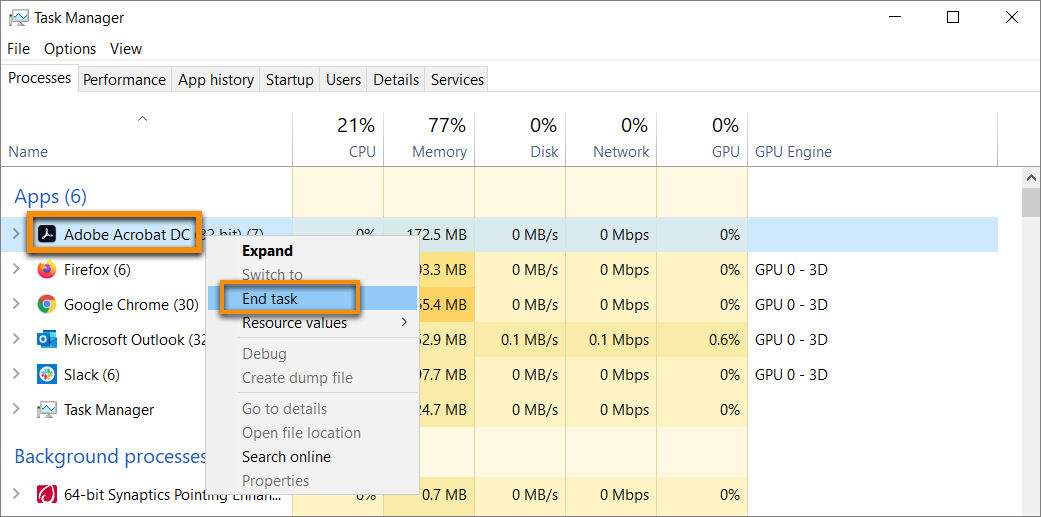The width and height of the screenshot is (1041, 517).
Task: Click the Task Manager process row icon
Action: point(46,410)
